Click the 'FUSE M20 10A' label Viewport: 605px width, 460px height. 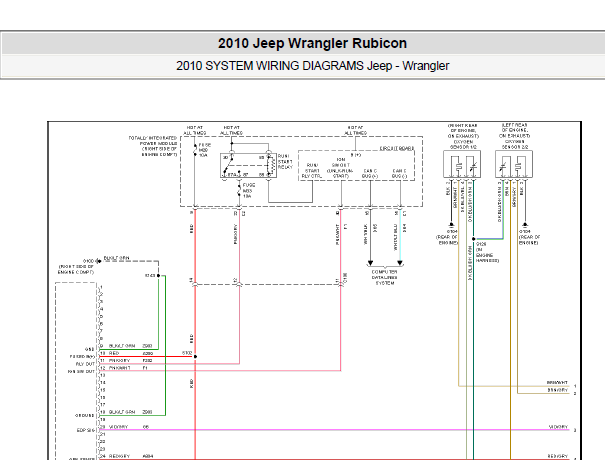pos(205,150)
